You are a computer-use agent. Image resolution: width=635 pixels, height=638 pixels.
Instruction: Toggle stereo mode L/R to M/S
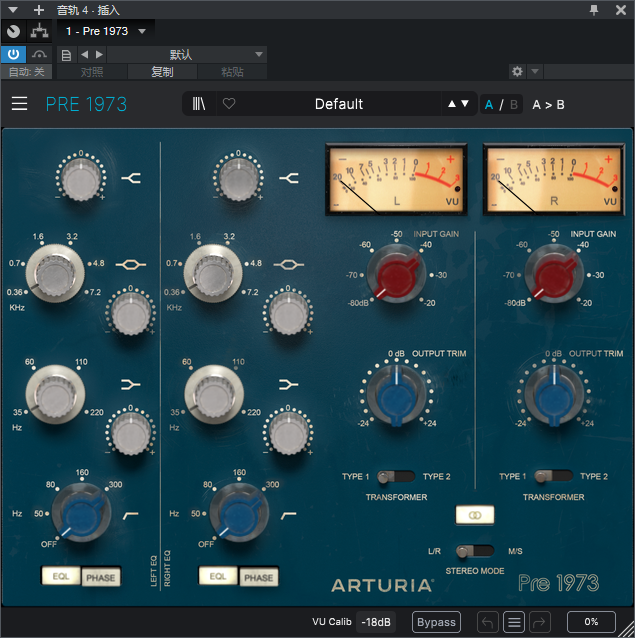point(474,551)
